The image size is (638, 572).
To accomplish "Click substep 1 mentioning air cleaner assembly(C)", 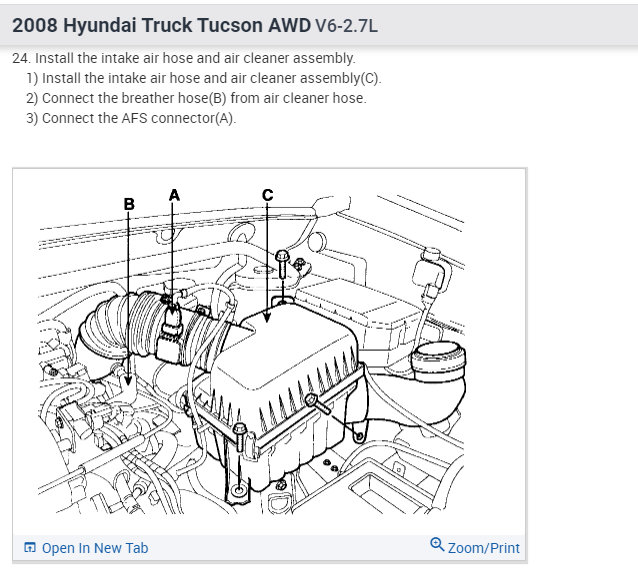I will pos(203,78).
